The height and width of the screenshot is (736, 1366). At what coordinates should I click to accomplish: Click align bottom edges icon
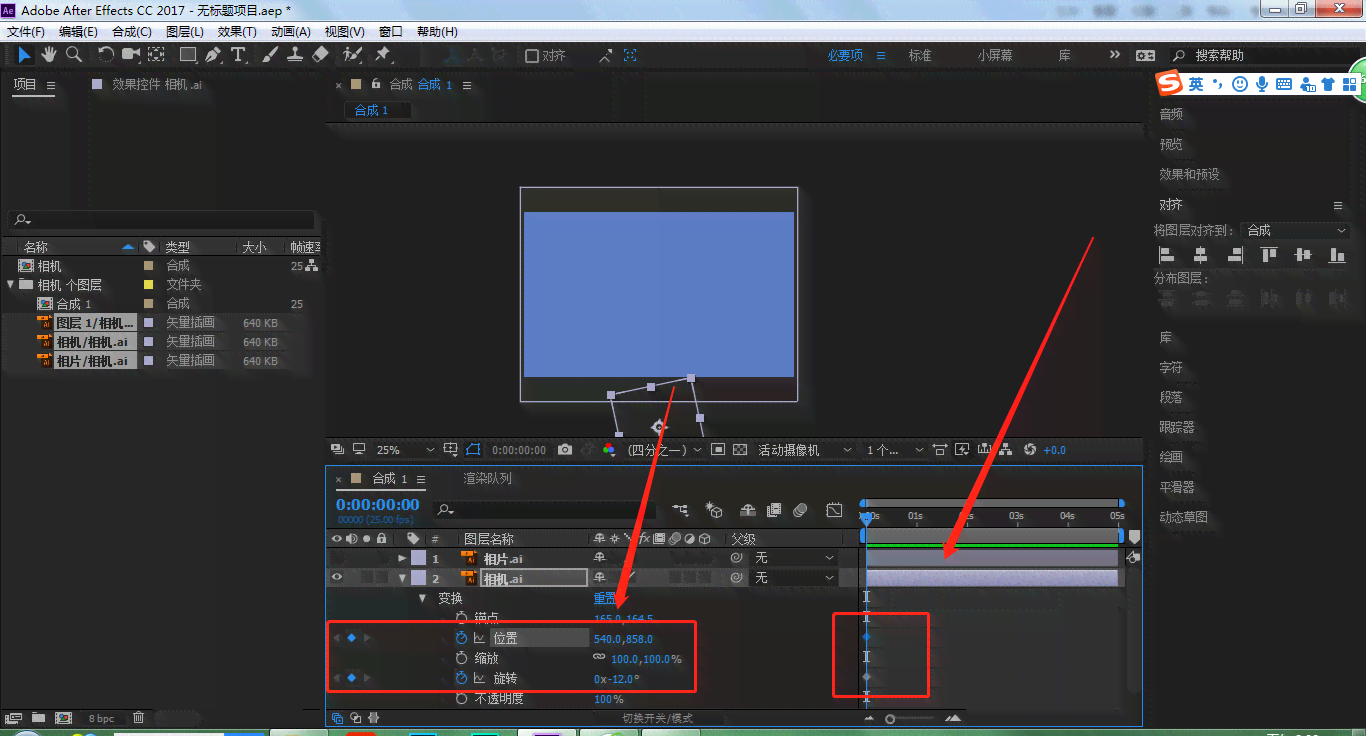[x=1338, y=255]
